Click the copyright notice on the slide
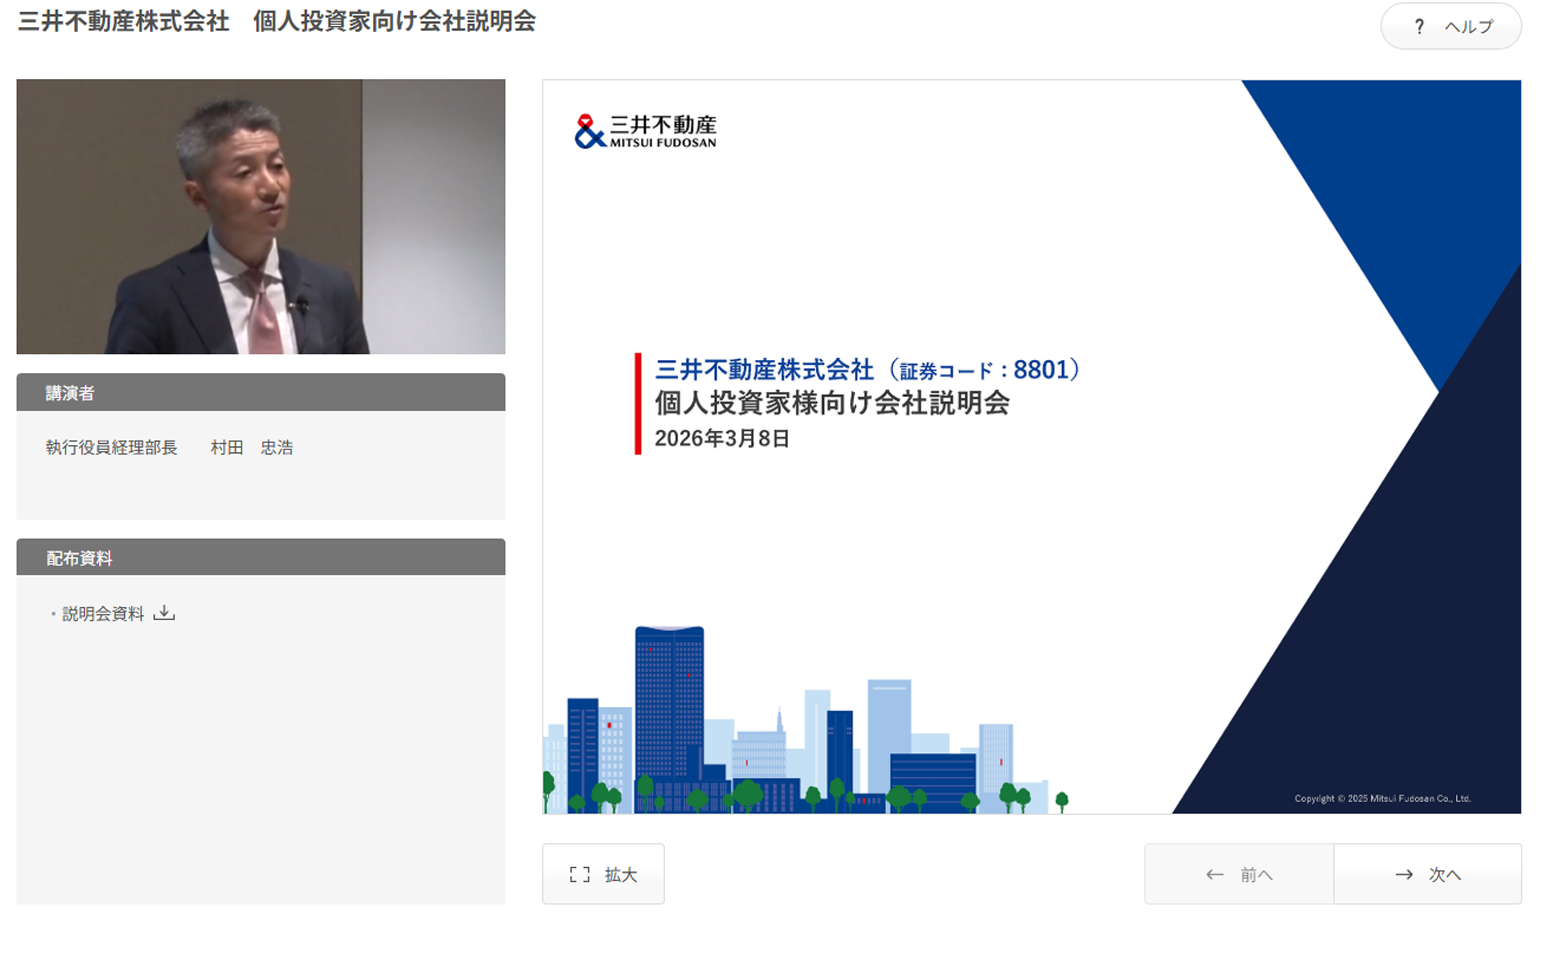This screenshot has height=953, width=1553. click(x=1382, y=798)
